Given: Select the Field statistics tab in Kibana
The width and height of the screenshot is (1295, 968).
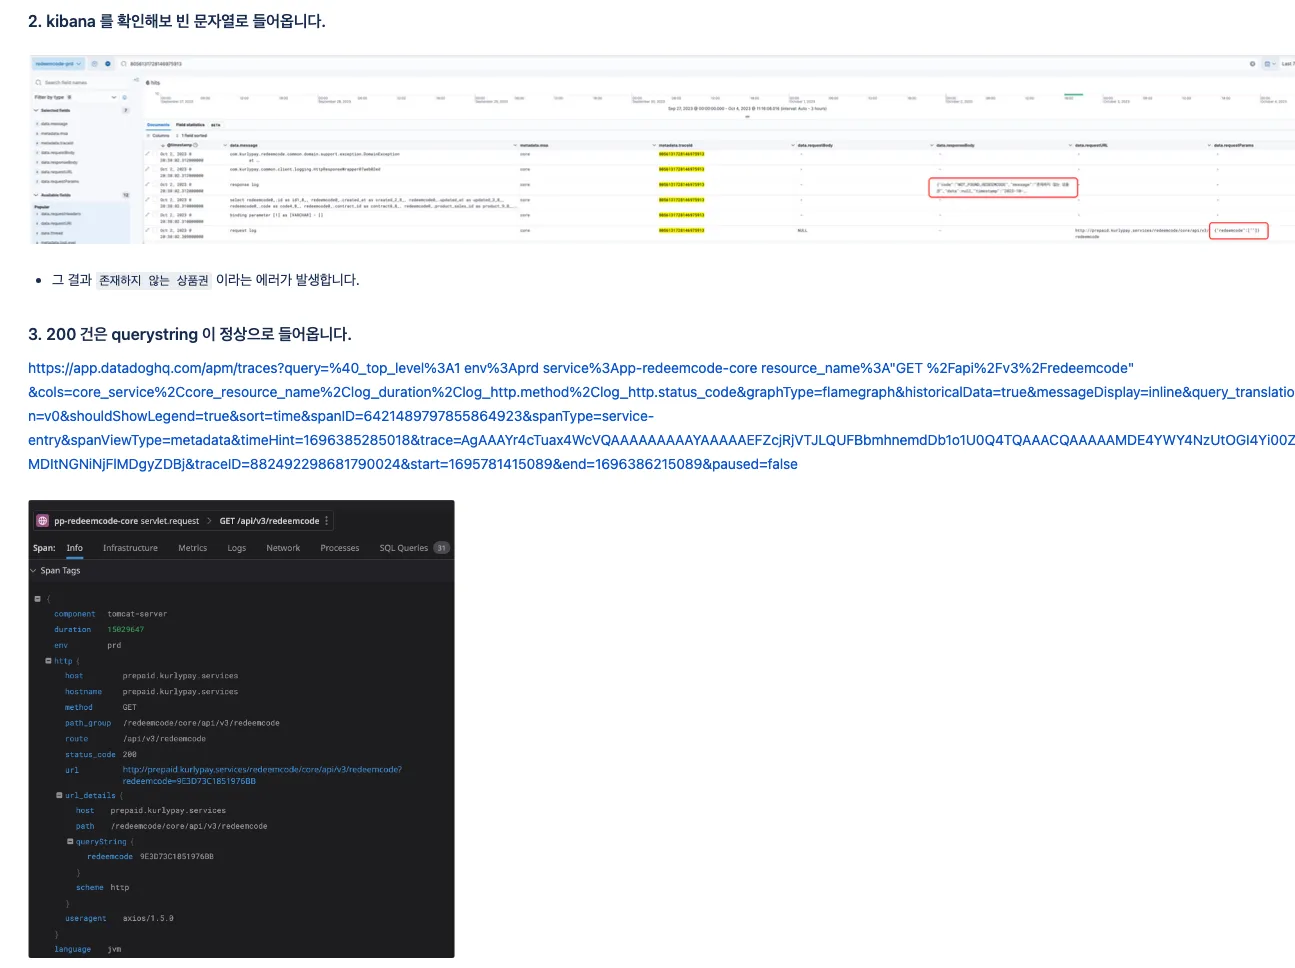Looking at the screenshot, I should [x=191, y=125].
